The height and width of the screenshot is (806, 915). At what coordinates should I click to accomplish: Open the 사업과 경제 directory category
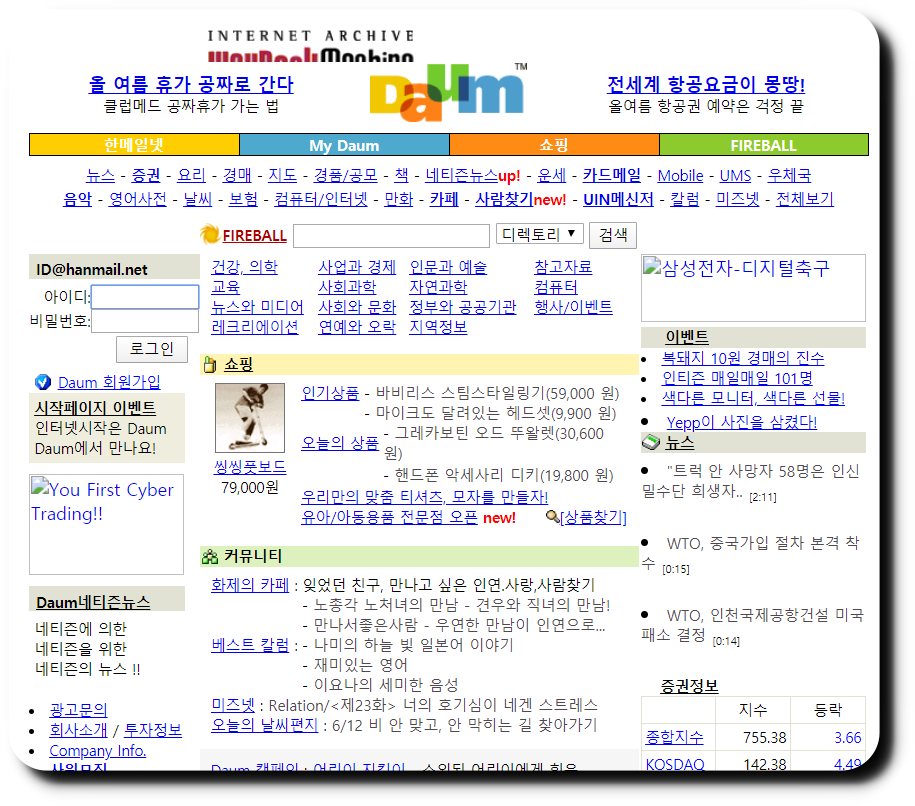(x=357, y=267)
